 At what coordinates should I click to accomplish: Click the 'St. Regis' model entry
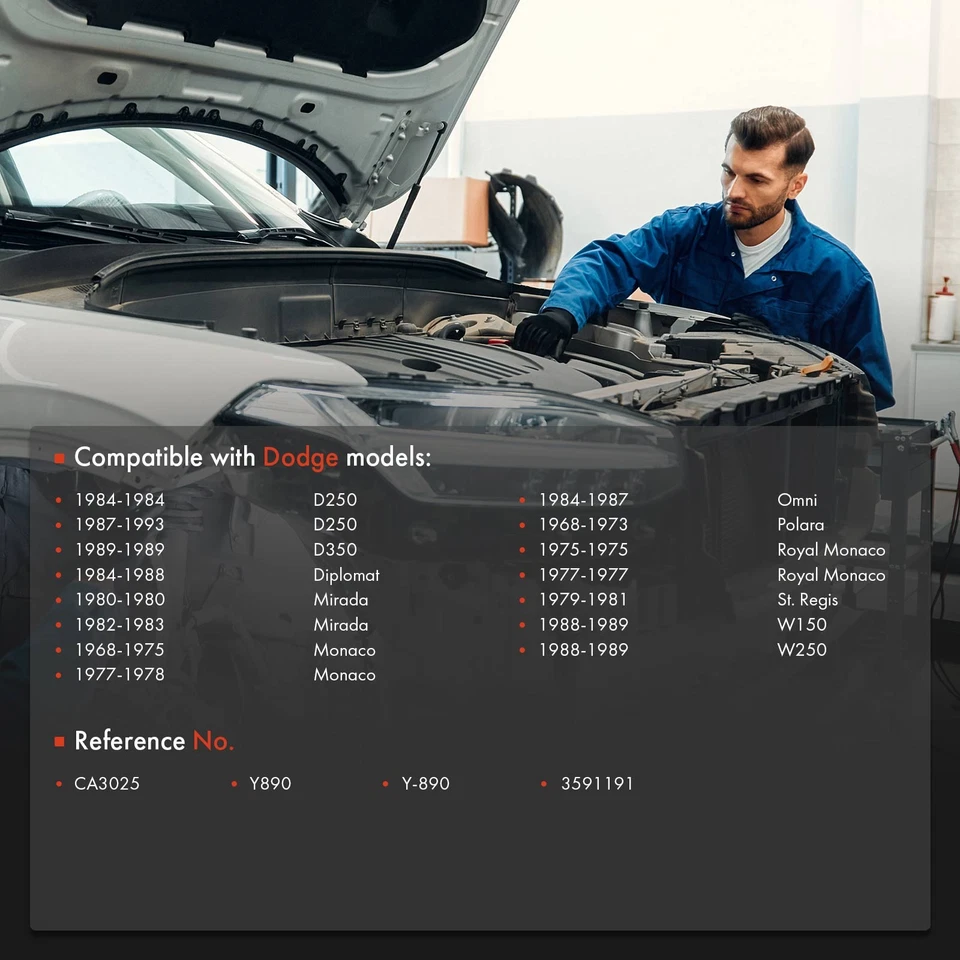click(x=808, y=600)
